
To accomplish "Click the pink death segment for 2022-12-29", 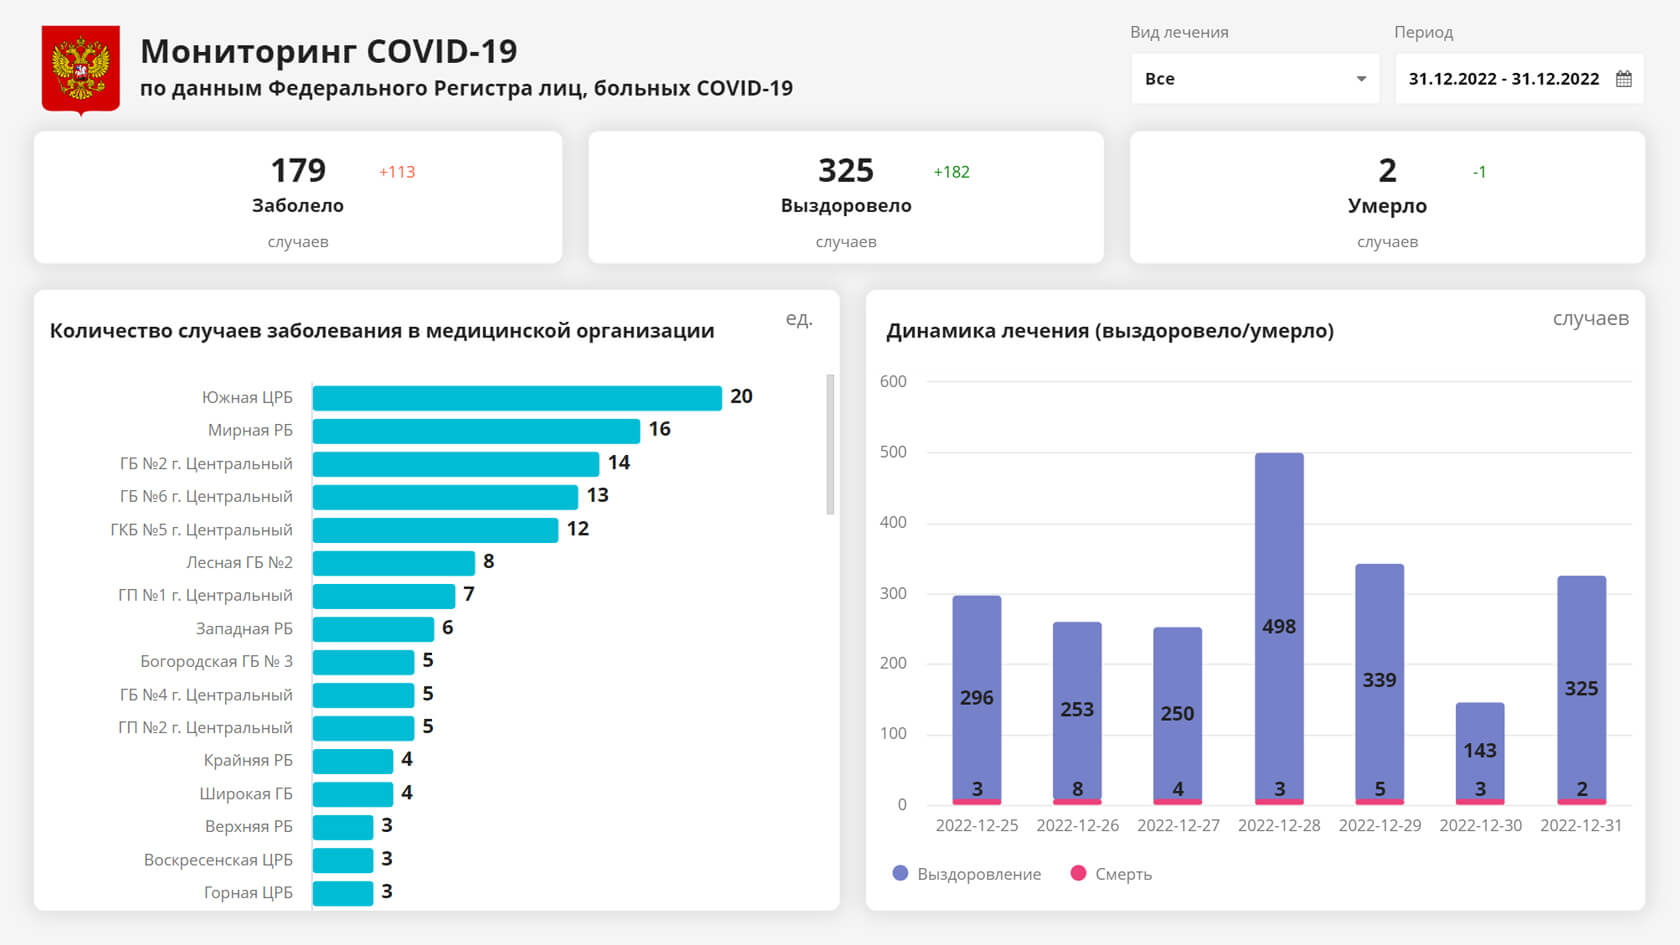I will click(1380, 801).
